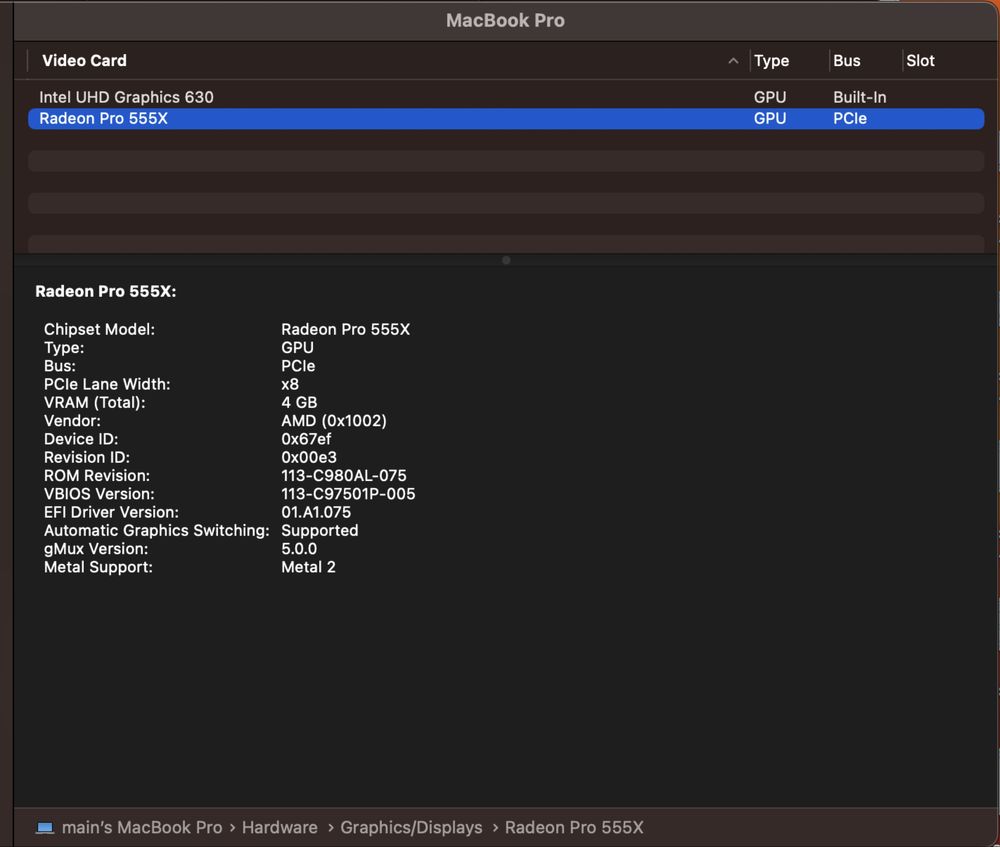Click the device ID value 0x67ef

coord(306,439)
